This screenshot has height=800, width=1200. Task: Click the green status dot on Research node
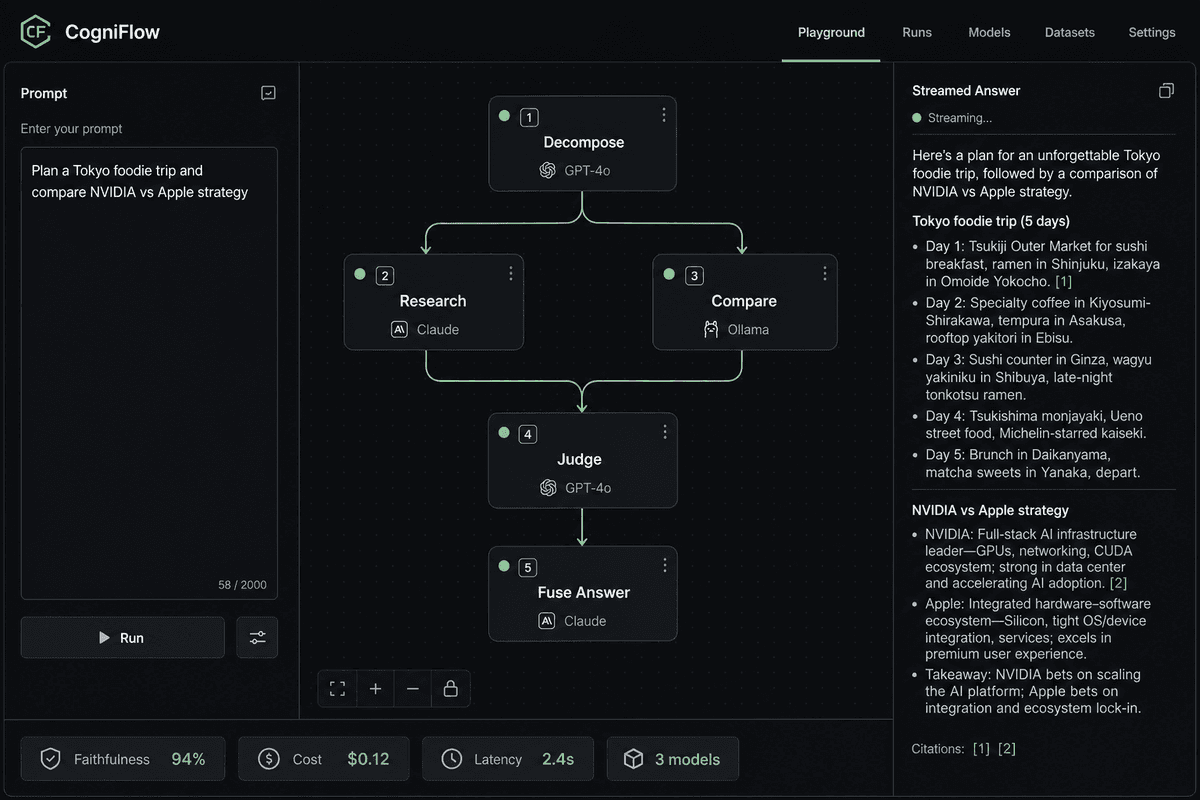(360, 274)
